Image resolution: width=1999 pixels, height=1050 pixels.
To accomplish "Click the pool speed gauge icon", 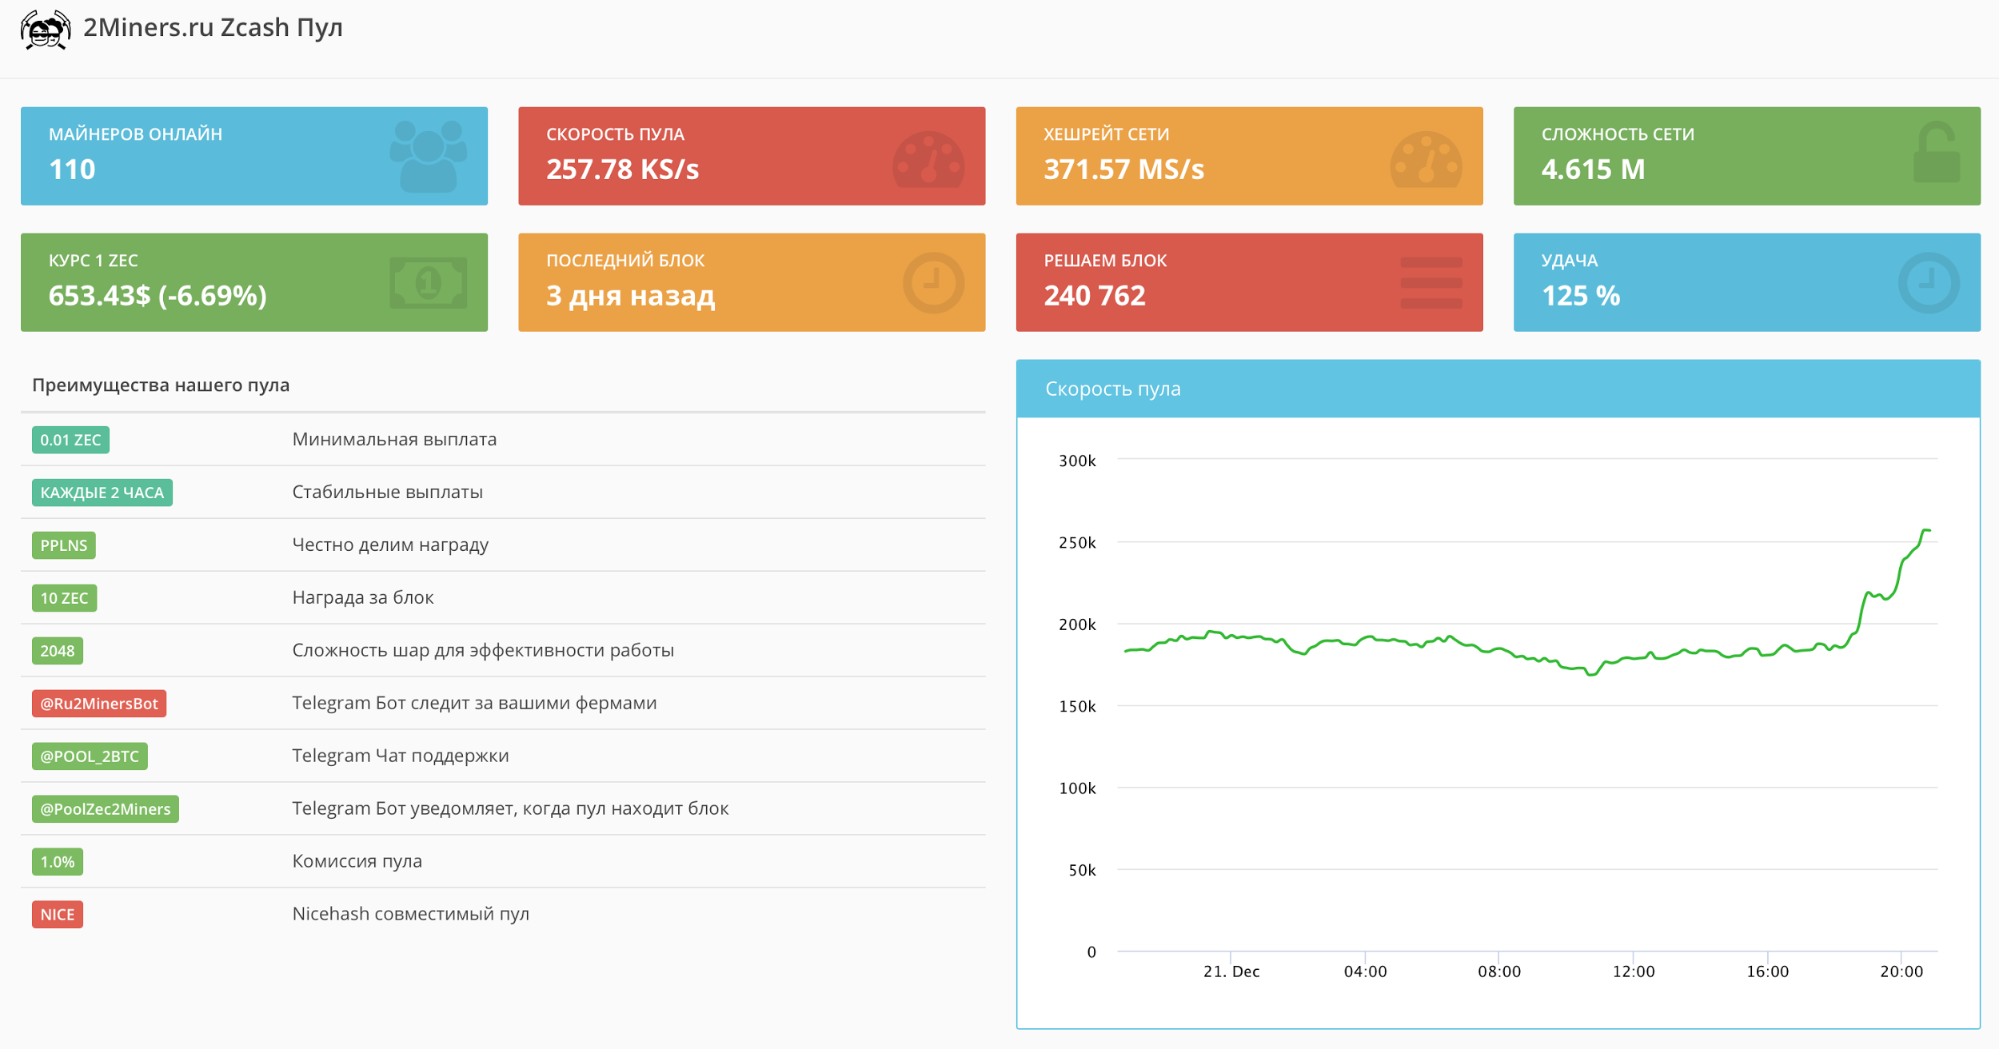I will pos(928,160).
